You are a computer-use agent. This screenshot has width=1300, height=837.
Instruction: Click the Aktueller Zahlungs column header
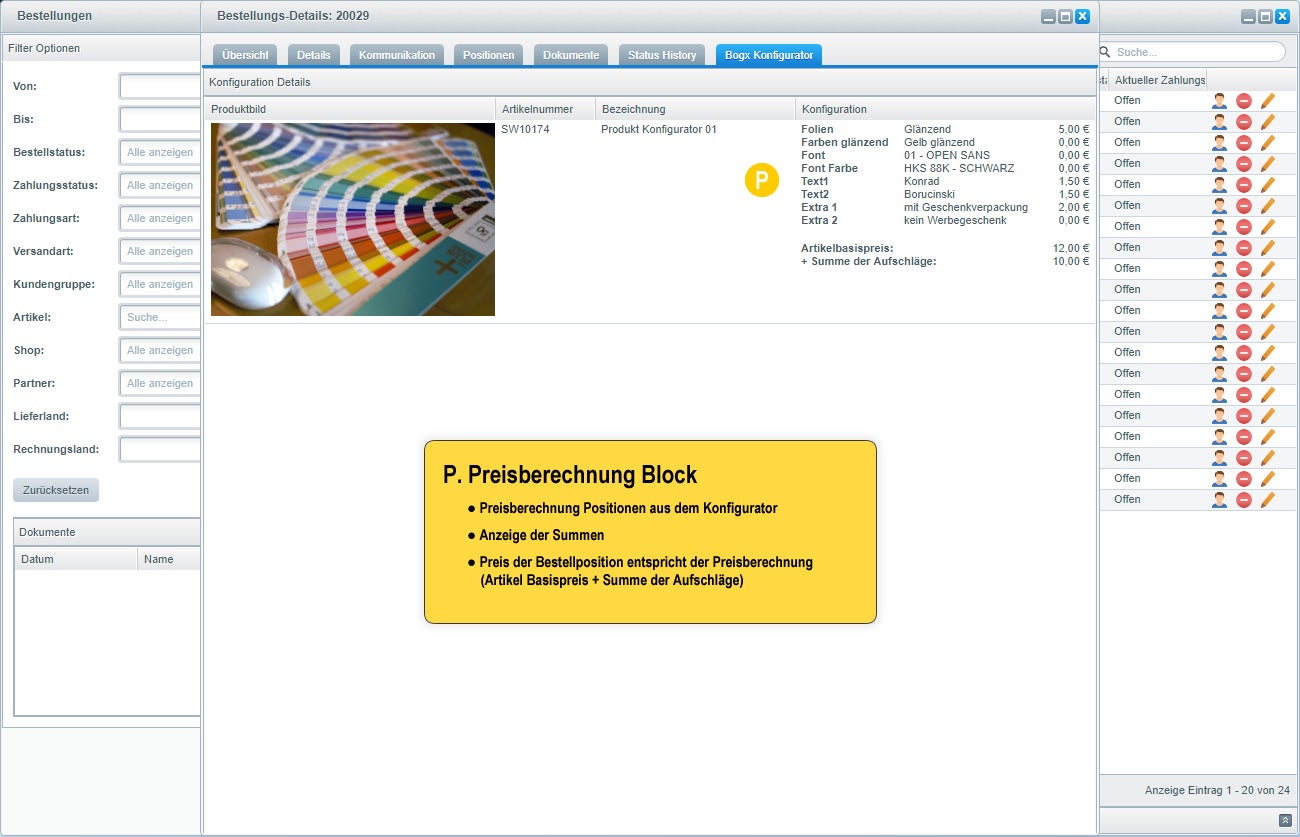tap(1157, 79)
